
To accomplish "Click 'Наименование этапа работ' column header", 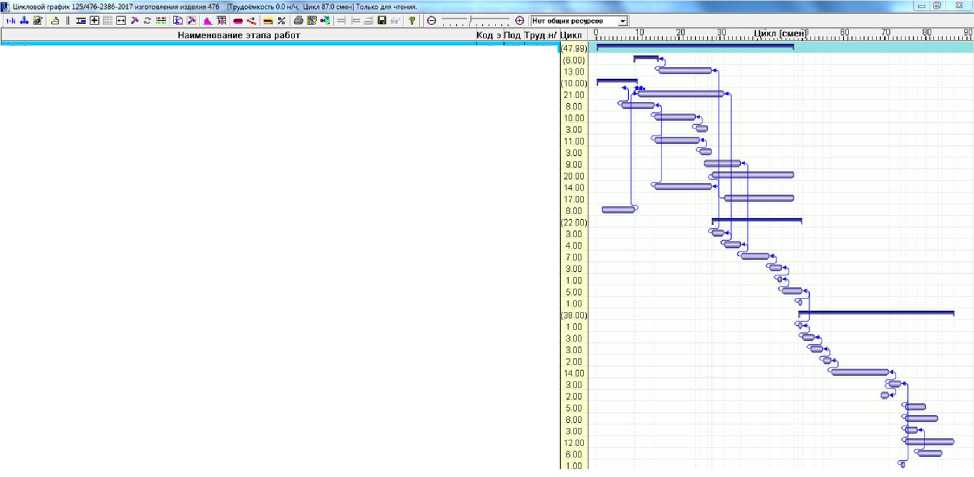I will pyautogui.click(x=238, y=35).
